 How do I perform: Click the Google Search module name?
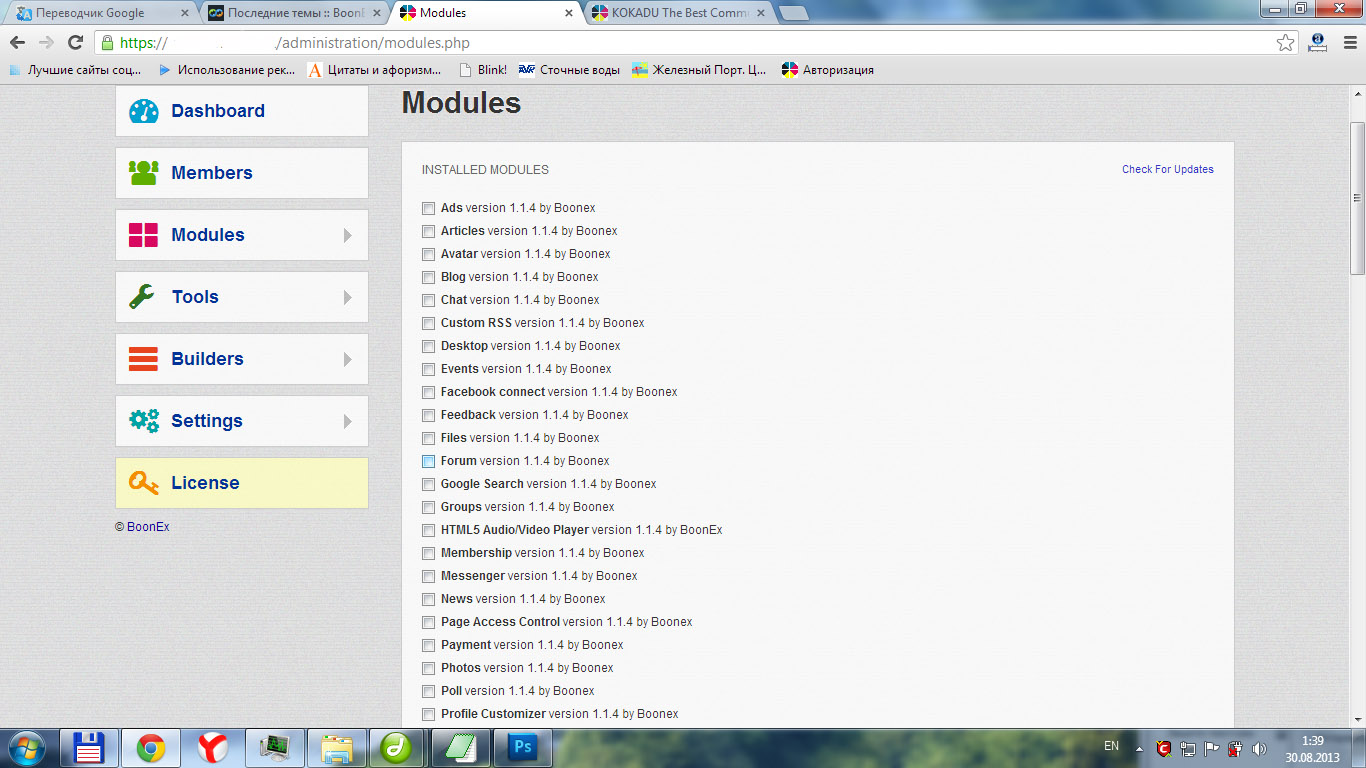coord(482,484)
